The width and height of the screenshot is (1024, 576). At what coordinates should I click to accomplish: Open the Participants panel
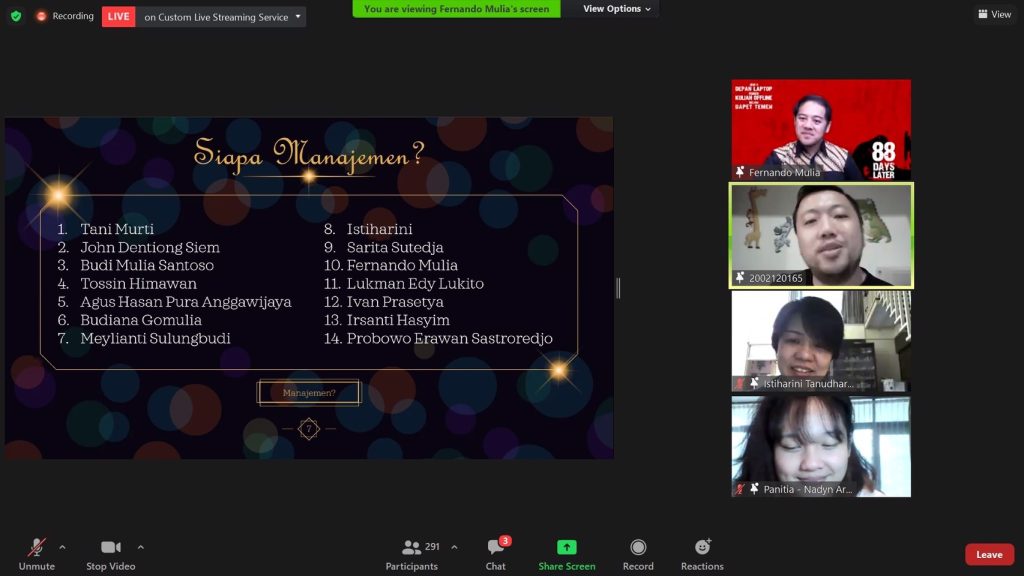pyautogui.click(x=411, y=553)
